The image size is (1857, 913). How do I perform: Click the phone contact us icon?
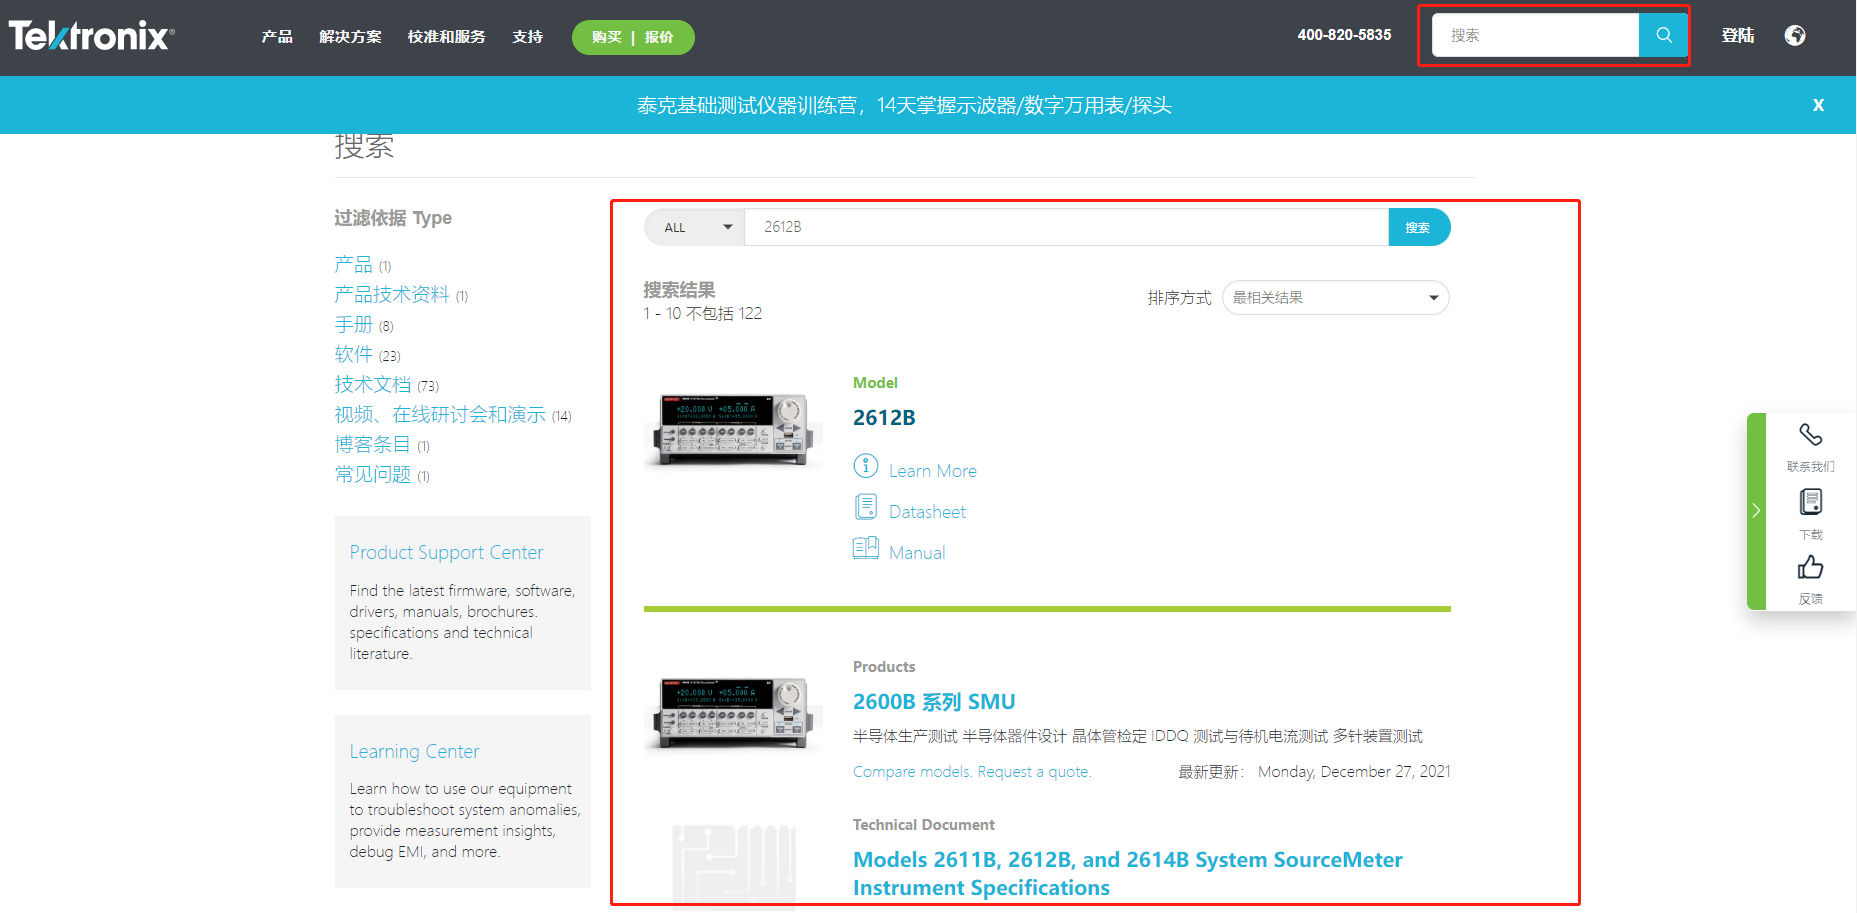click(1810, 435)
